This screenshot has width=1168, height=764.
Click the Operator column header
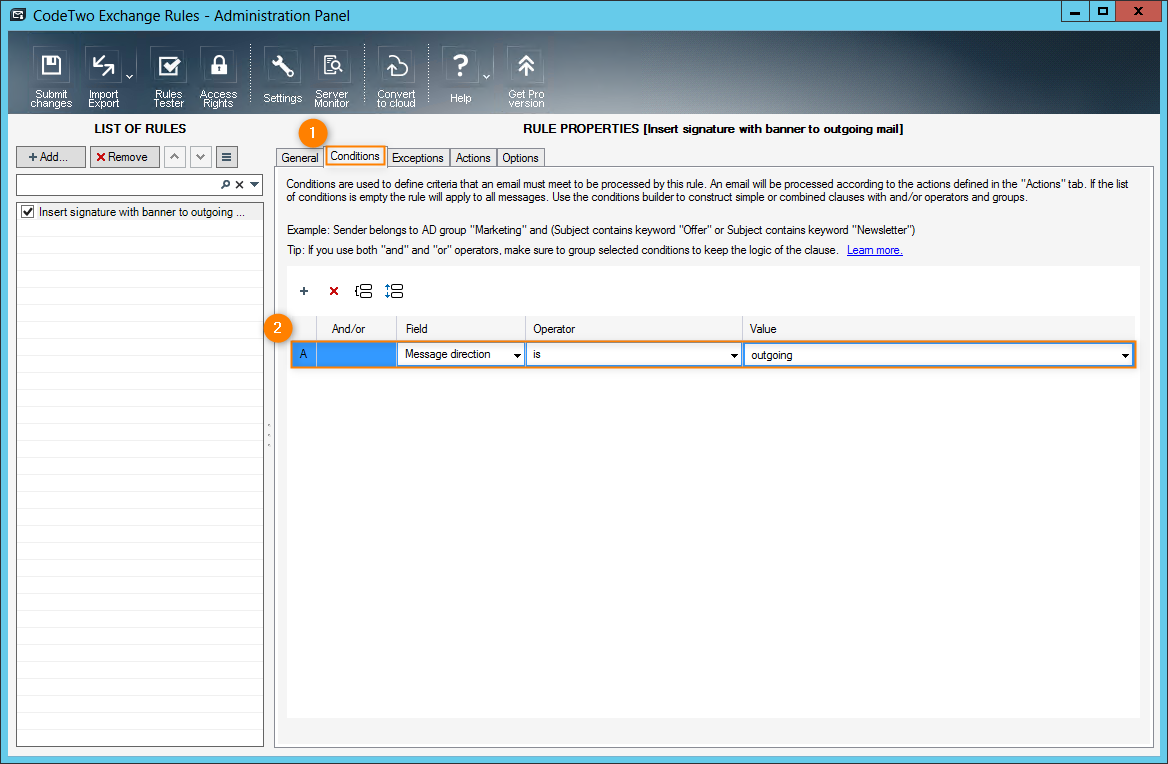[x=634, y=329]
